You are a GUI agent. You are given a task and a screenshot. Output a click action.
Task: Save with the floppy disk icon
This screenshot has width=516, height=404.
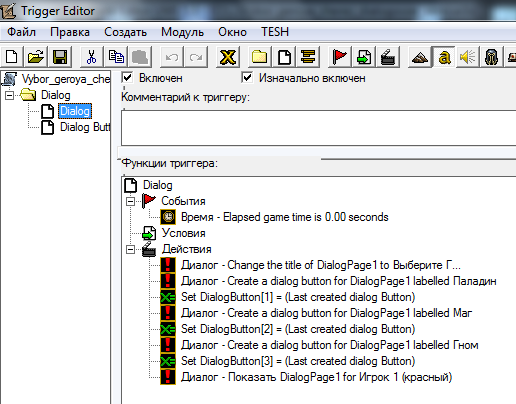(60, 57)
